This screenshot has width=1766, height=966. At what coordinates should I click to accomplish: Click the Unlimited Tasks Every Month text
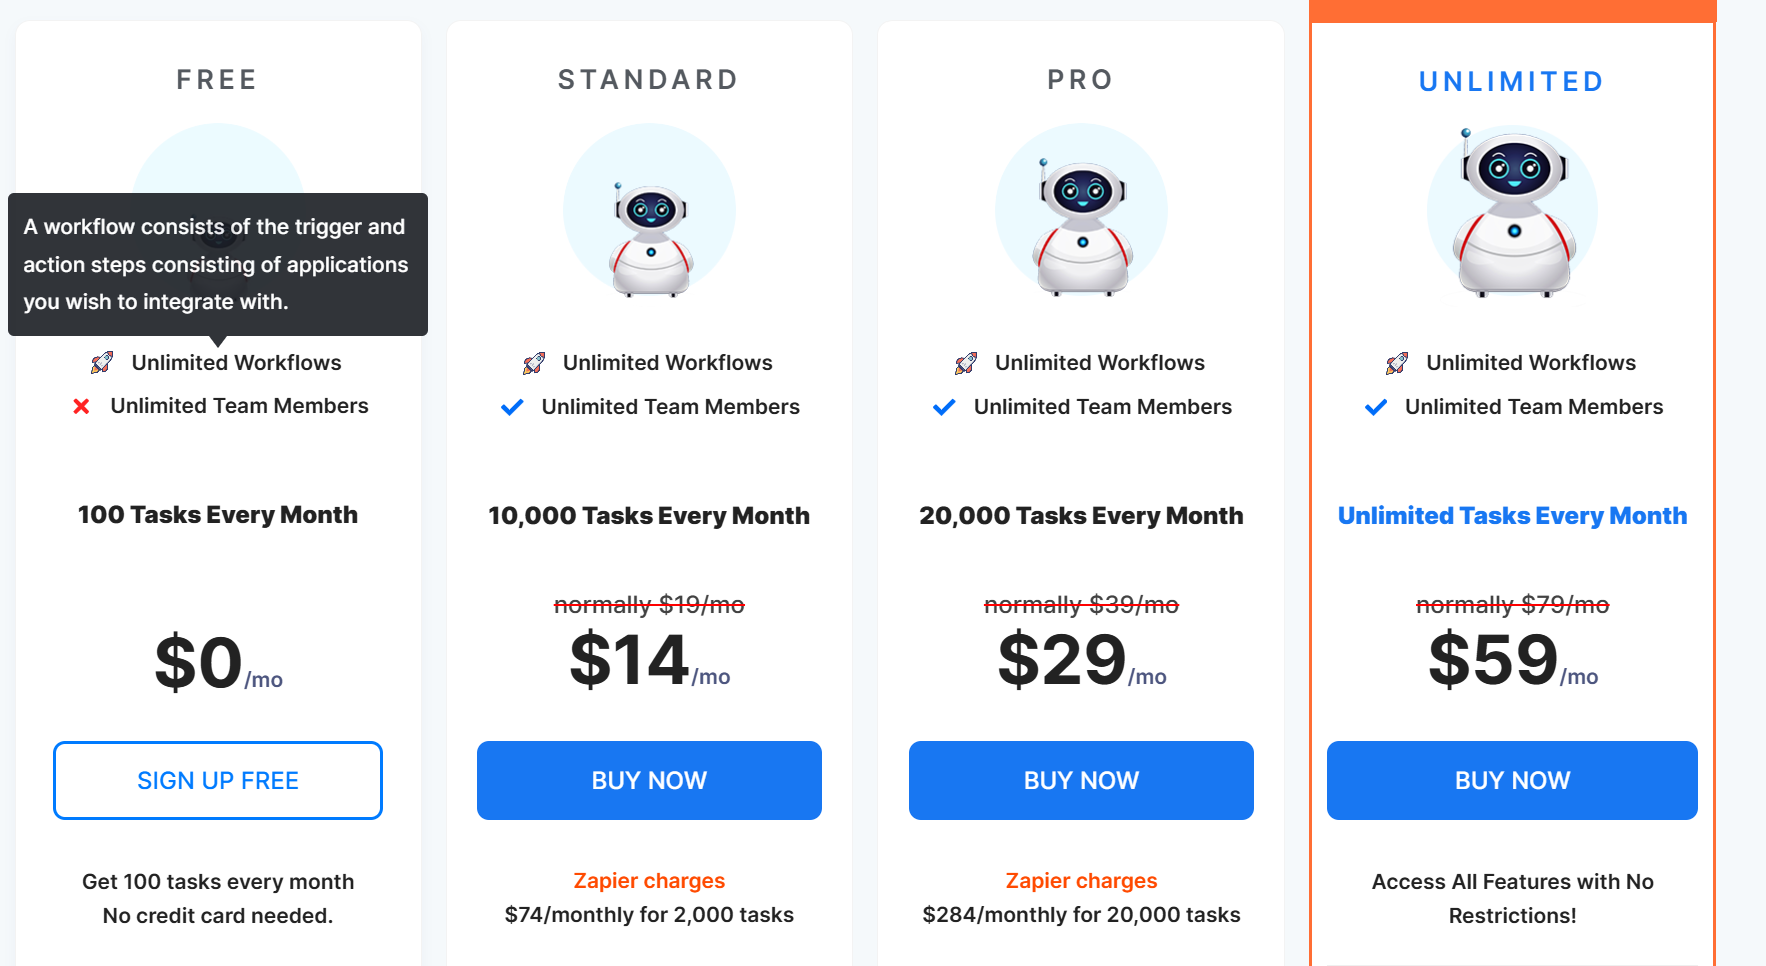[1512, 516]
